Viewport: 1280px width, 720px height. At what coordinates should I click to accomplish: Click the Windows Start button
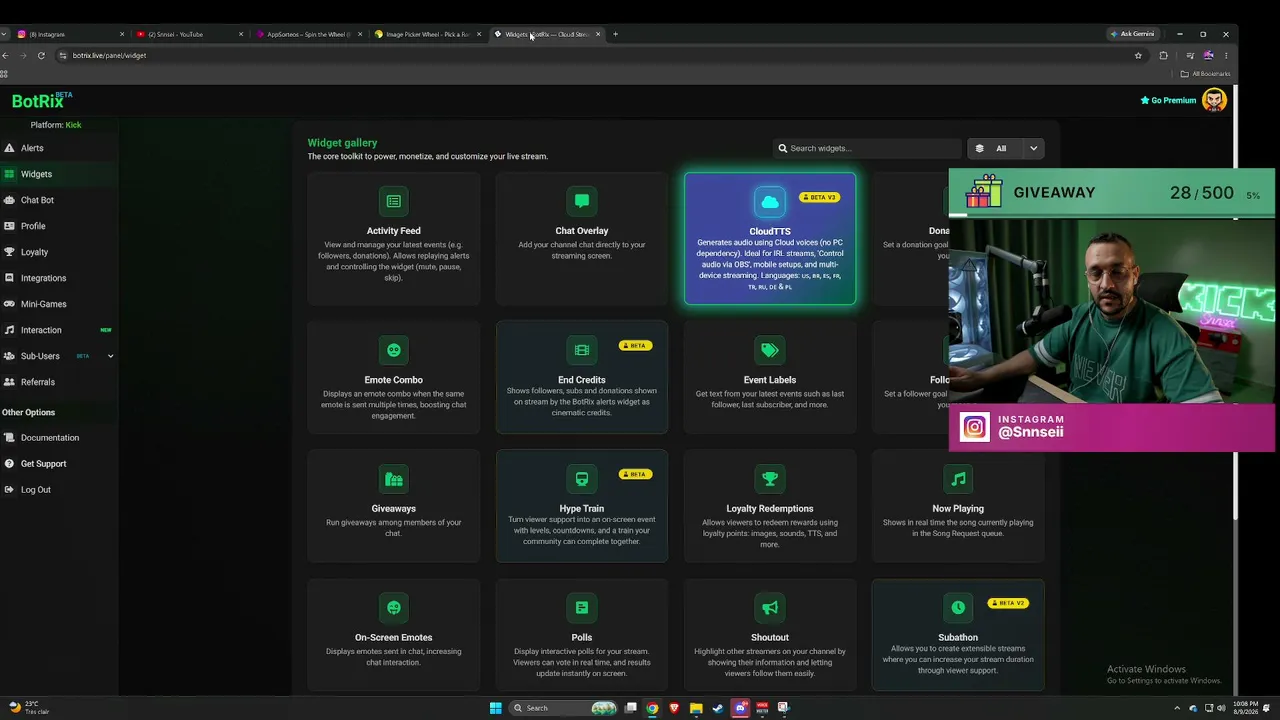495,708
